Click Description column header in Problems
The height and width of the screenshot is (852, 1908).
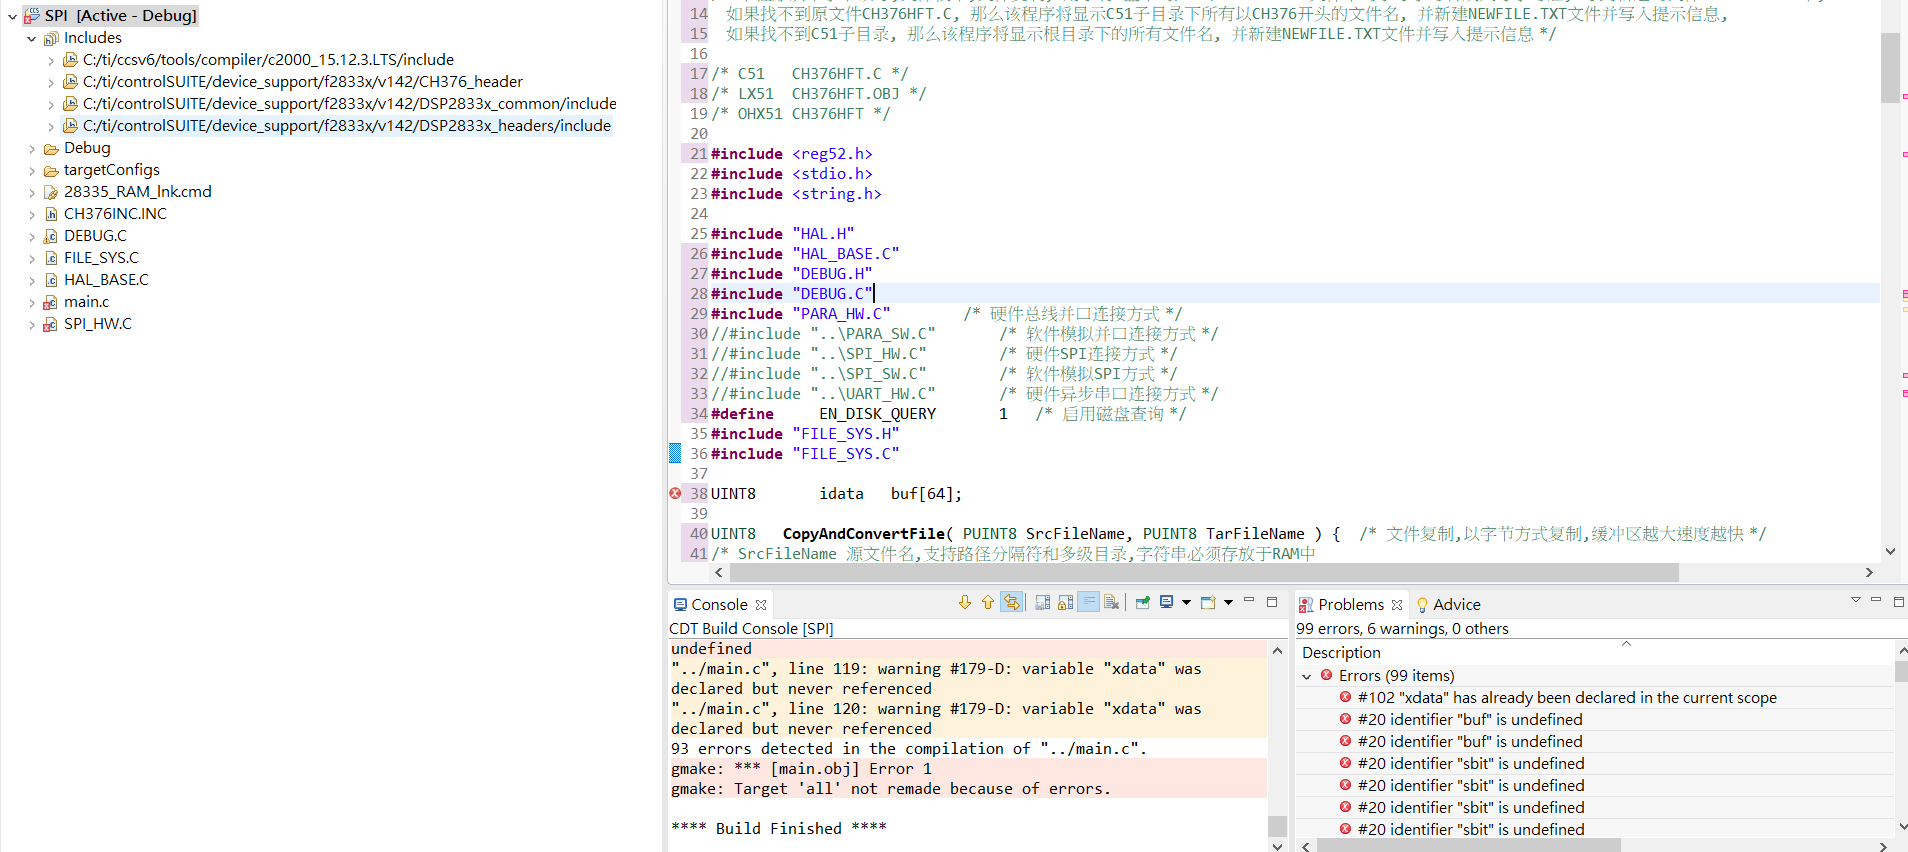(1340, 653)
